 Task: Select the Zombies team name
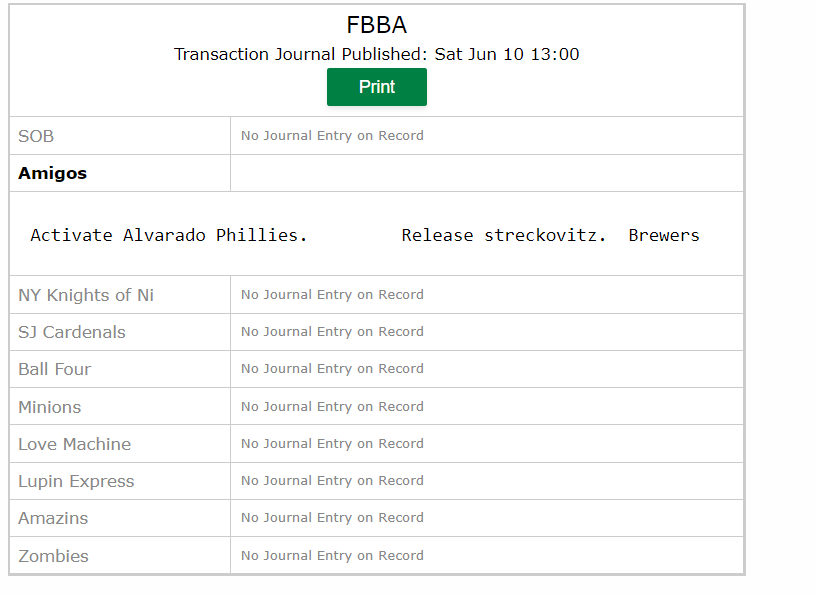pyautogui.click(x=53, y=556)
